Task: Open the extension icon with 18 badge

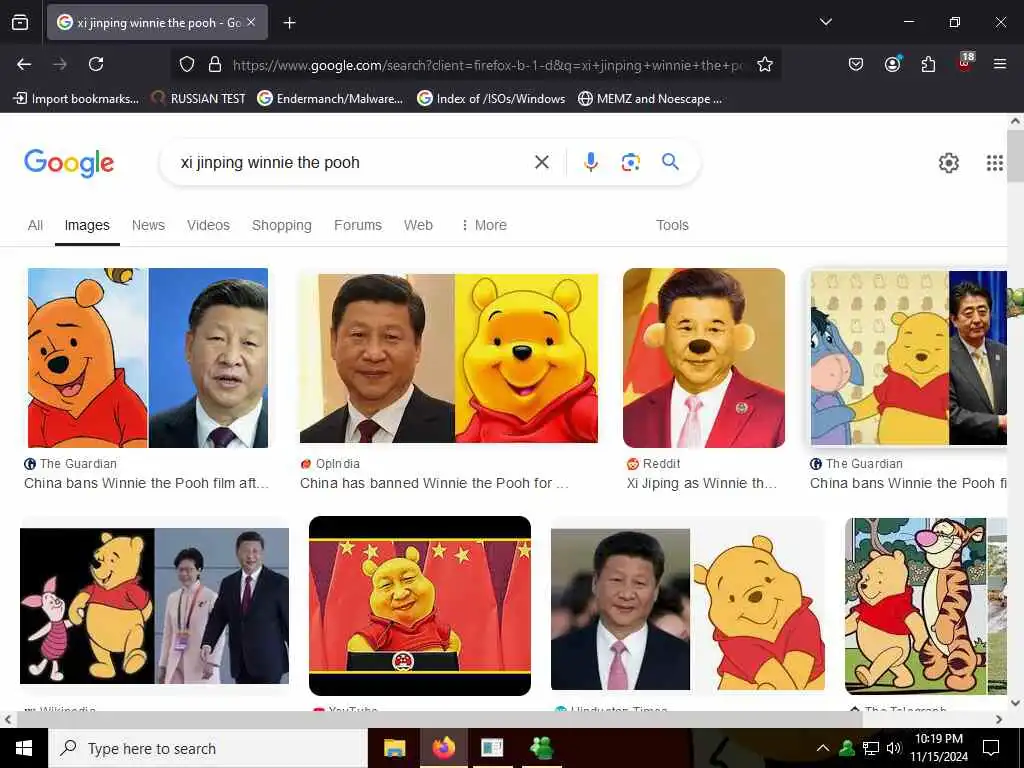Action: coord(965,63)
